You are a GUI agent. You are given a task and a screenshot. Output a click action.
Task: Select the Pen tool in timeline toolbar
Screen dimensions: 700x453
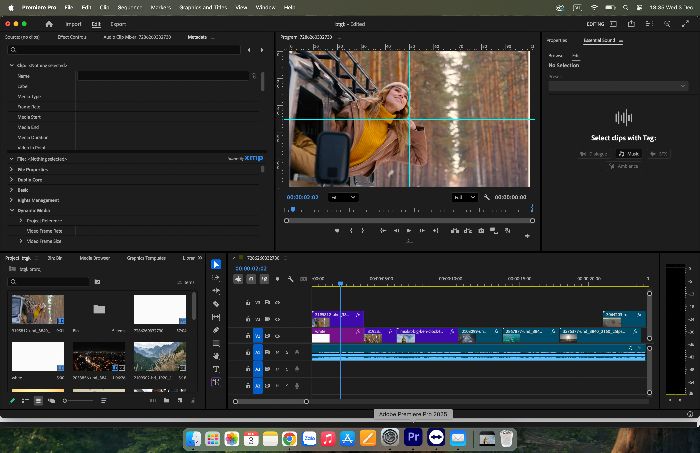pos(216,330)
